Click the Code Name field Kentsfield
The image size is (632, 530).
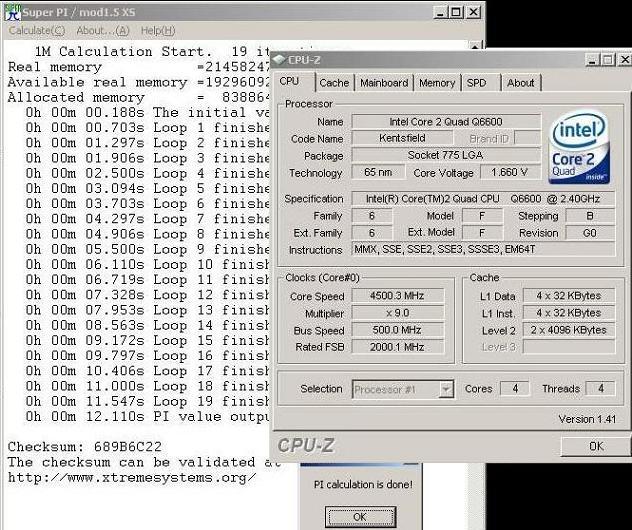click(x=402, y=138)
